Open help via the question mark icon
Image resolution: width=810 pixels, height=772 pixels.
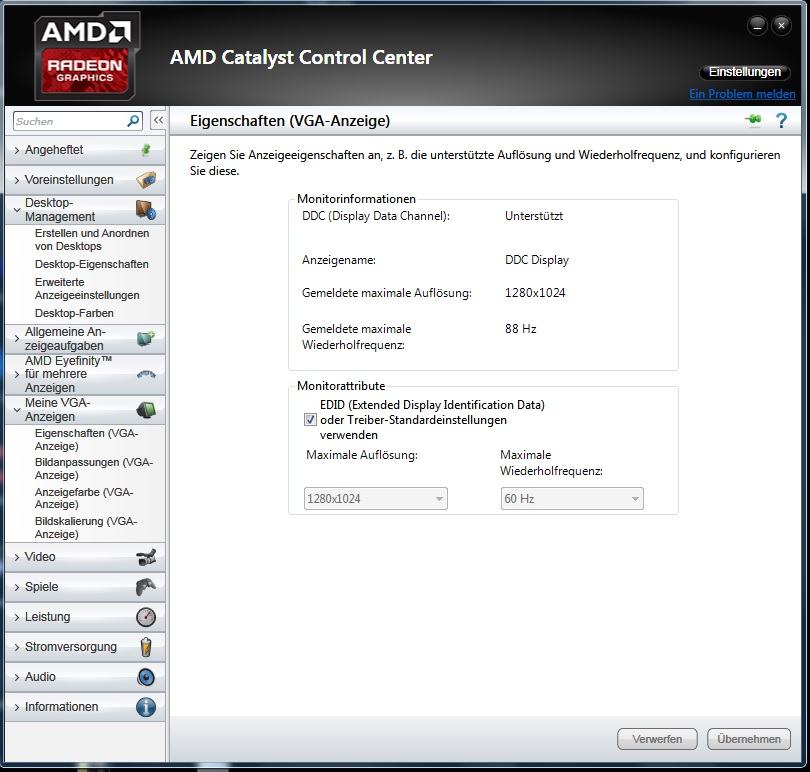[782, 120]
